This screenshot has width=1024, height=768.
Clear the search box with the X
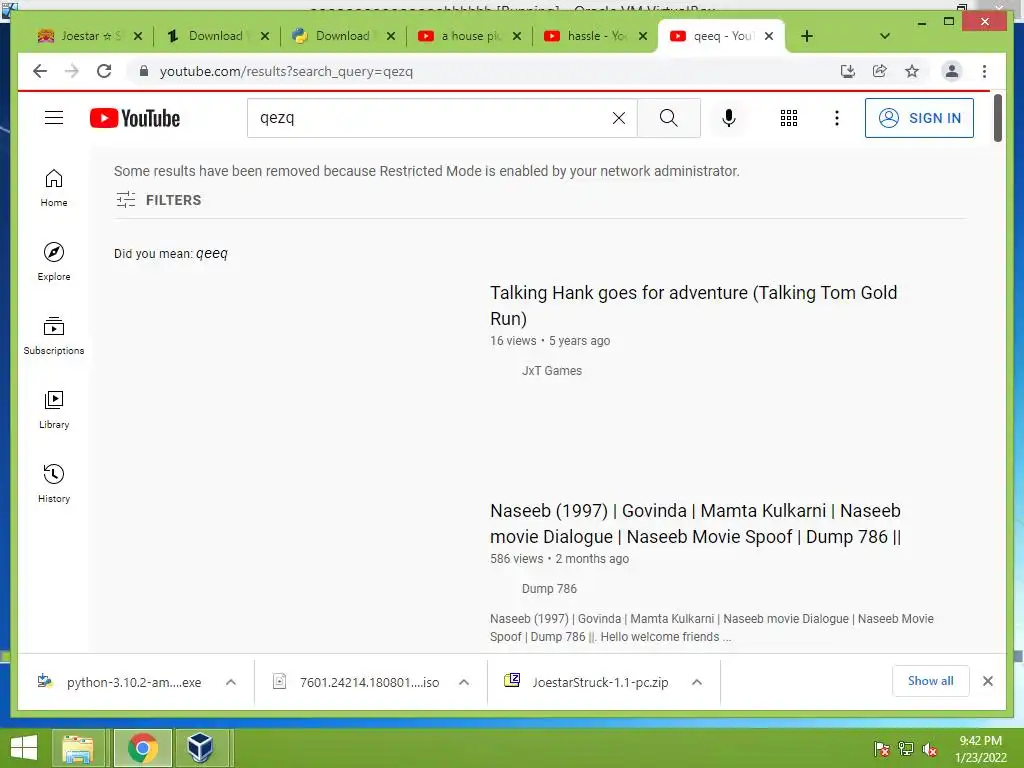pyautogui.click(x=618, y=118)
